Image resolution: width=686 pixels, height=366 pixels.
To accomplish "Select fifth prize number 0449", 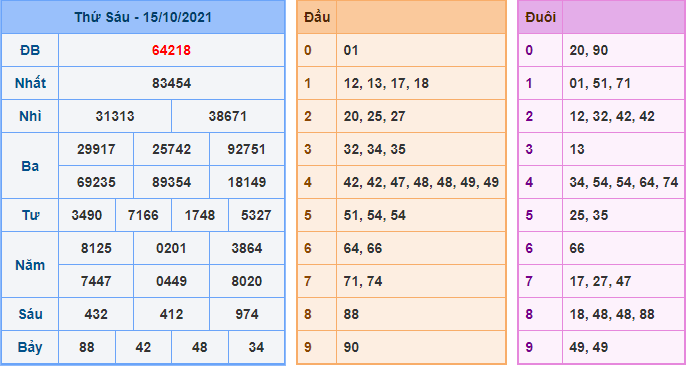I will tap(172, 281).
